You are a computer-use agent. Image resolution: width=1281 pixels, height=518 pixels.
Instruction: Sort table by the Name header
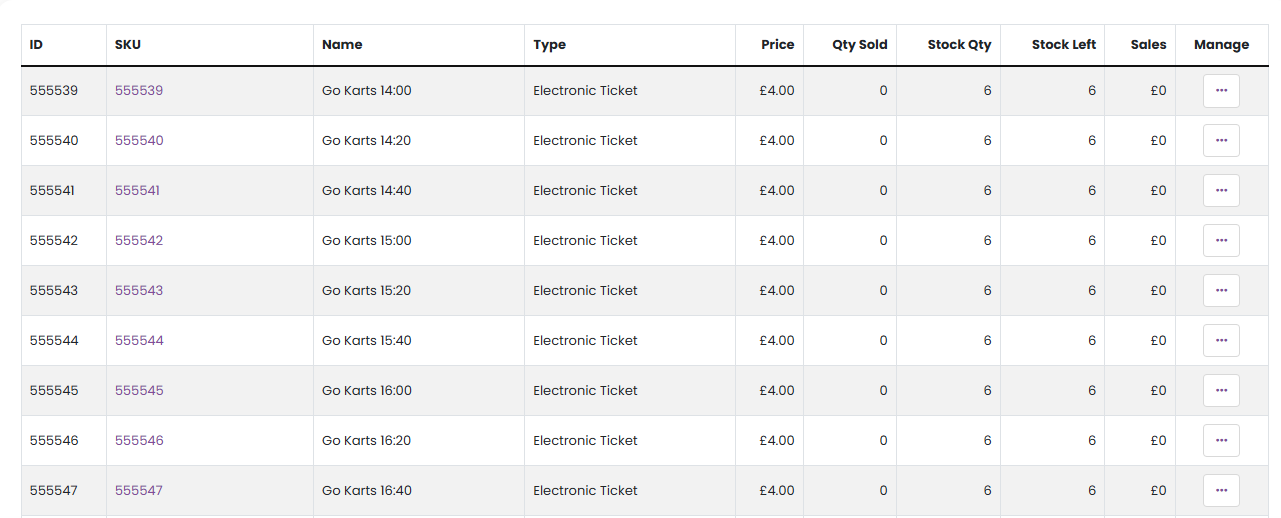(x=342, y=45)
